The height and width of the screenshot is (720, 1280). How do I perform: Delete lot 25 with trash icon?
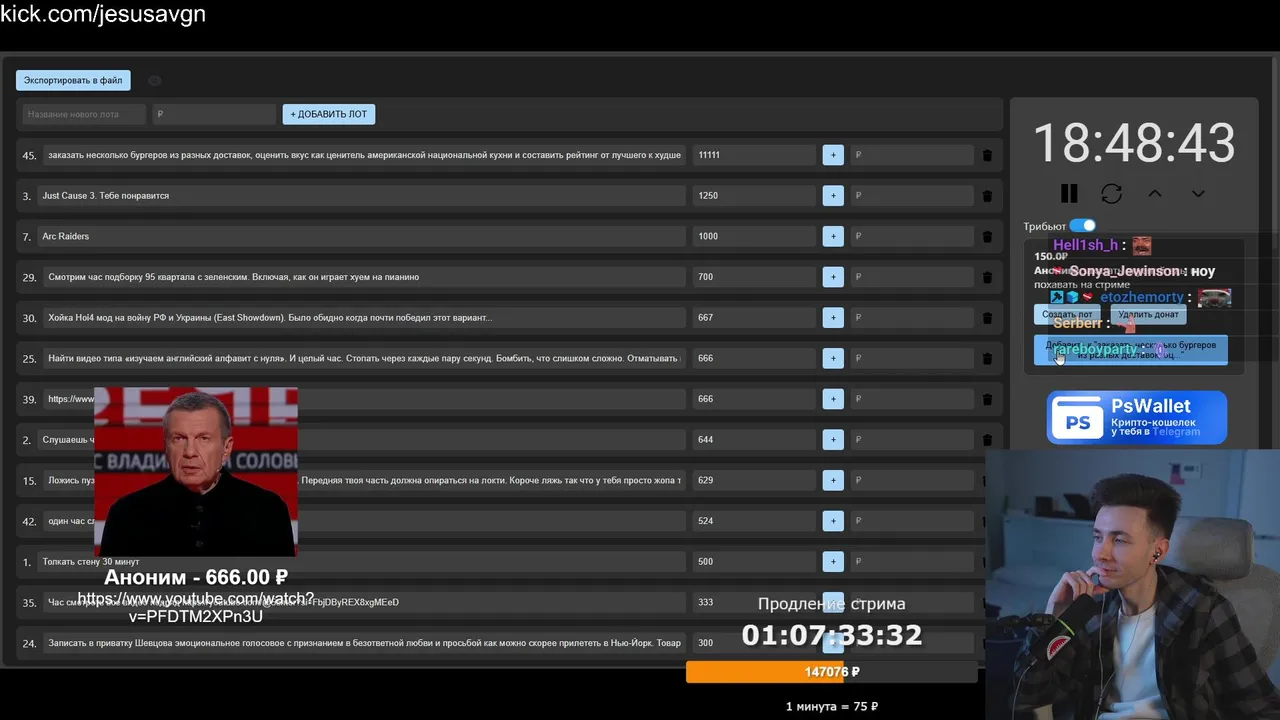coord(987,358)
